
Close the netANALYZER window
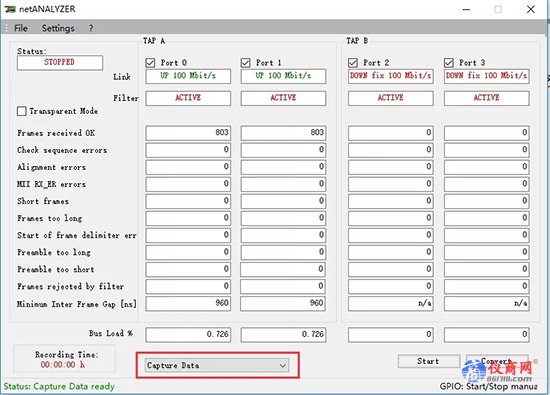pyautogui.click(x=531, y=9)
